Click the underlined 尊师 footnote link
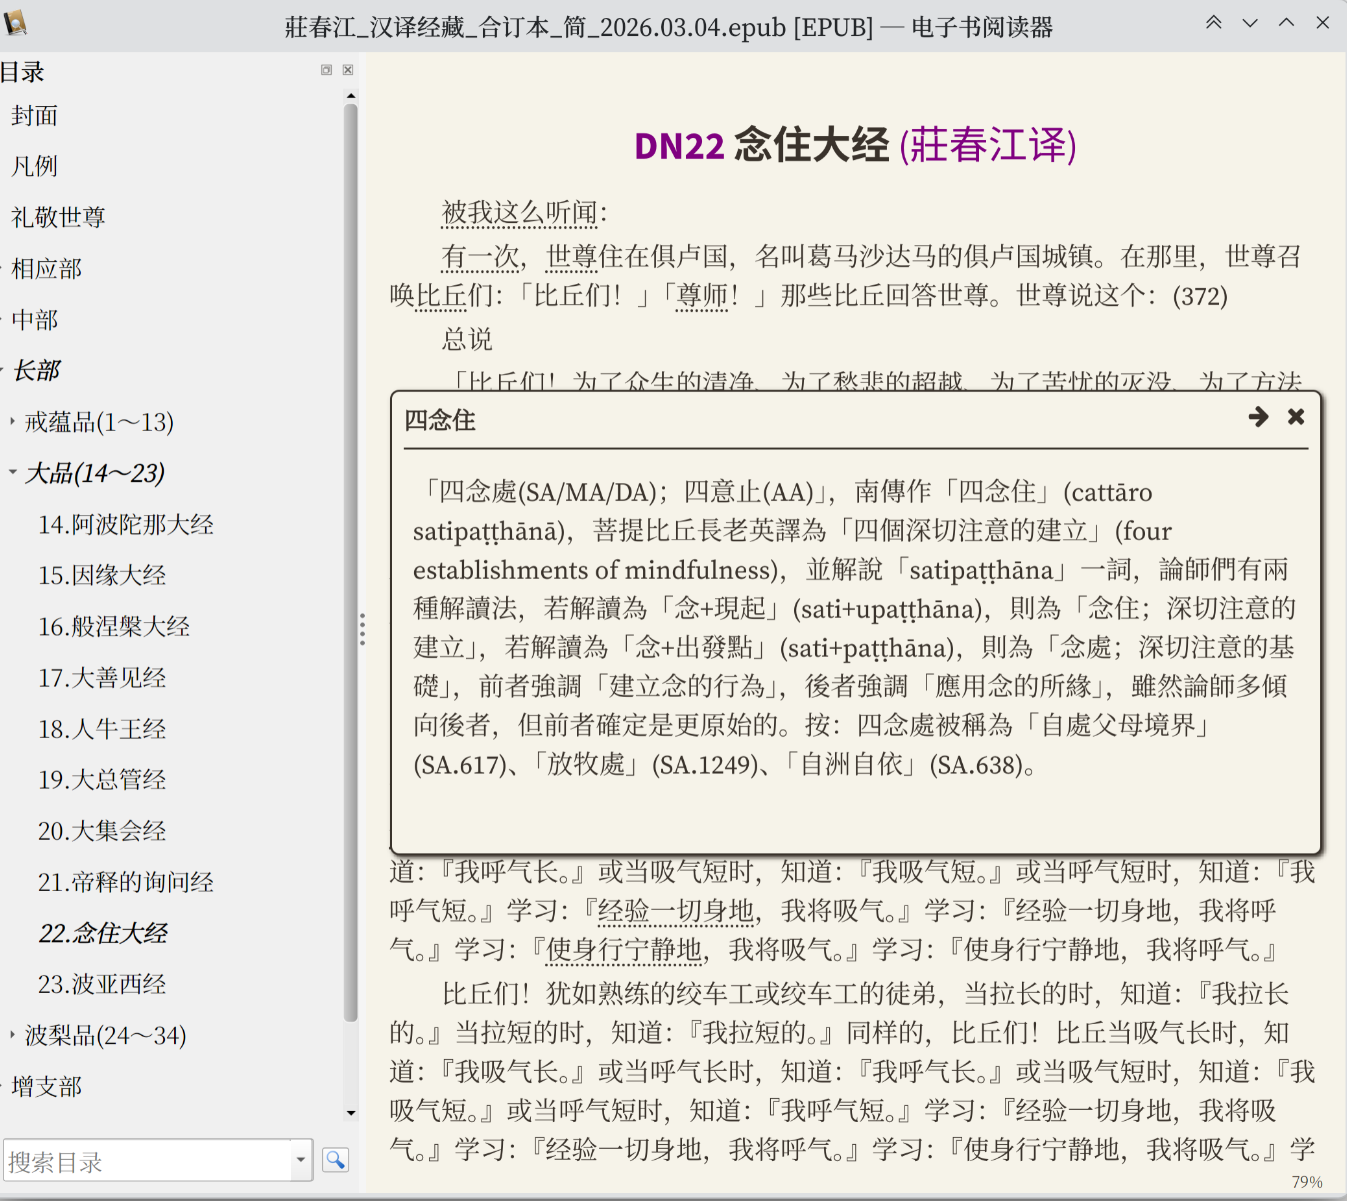This screenshot has height=1201, width=1347. 702,296
